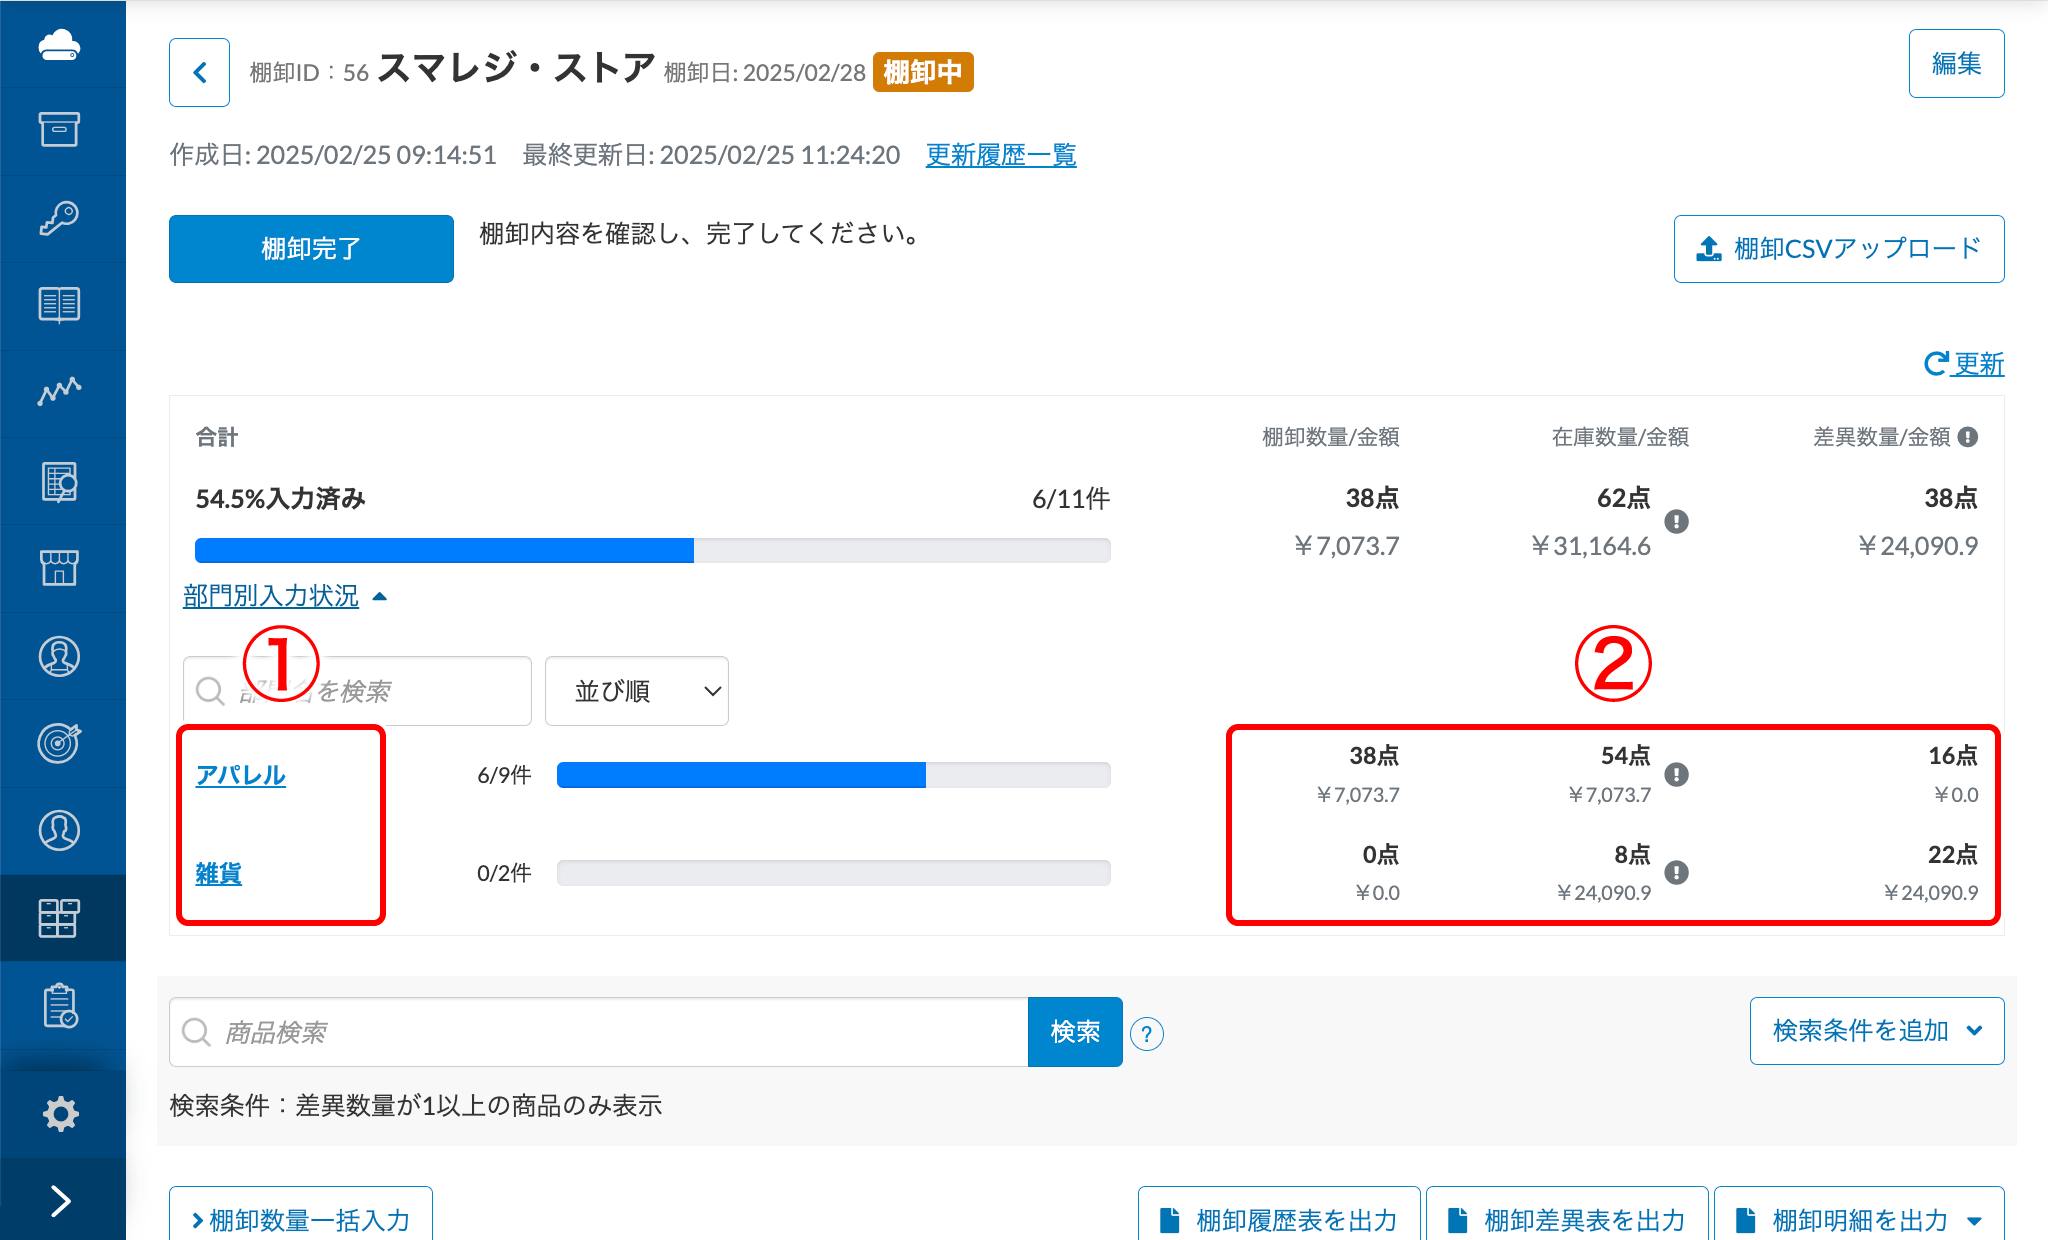Open the target/goal icon in sidebar
This screenshot has width=2048, height=1240.
[x=59, y=743]
